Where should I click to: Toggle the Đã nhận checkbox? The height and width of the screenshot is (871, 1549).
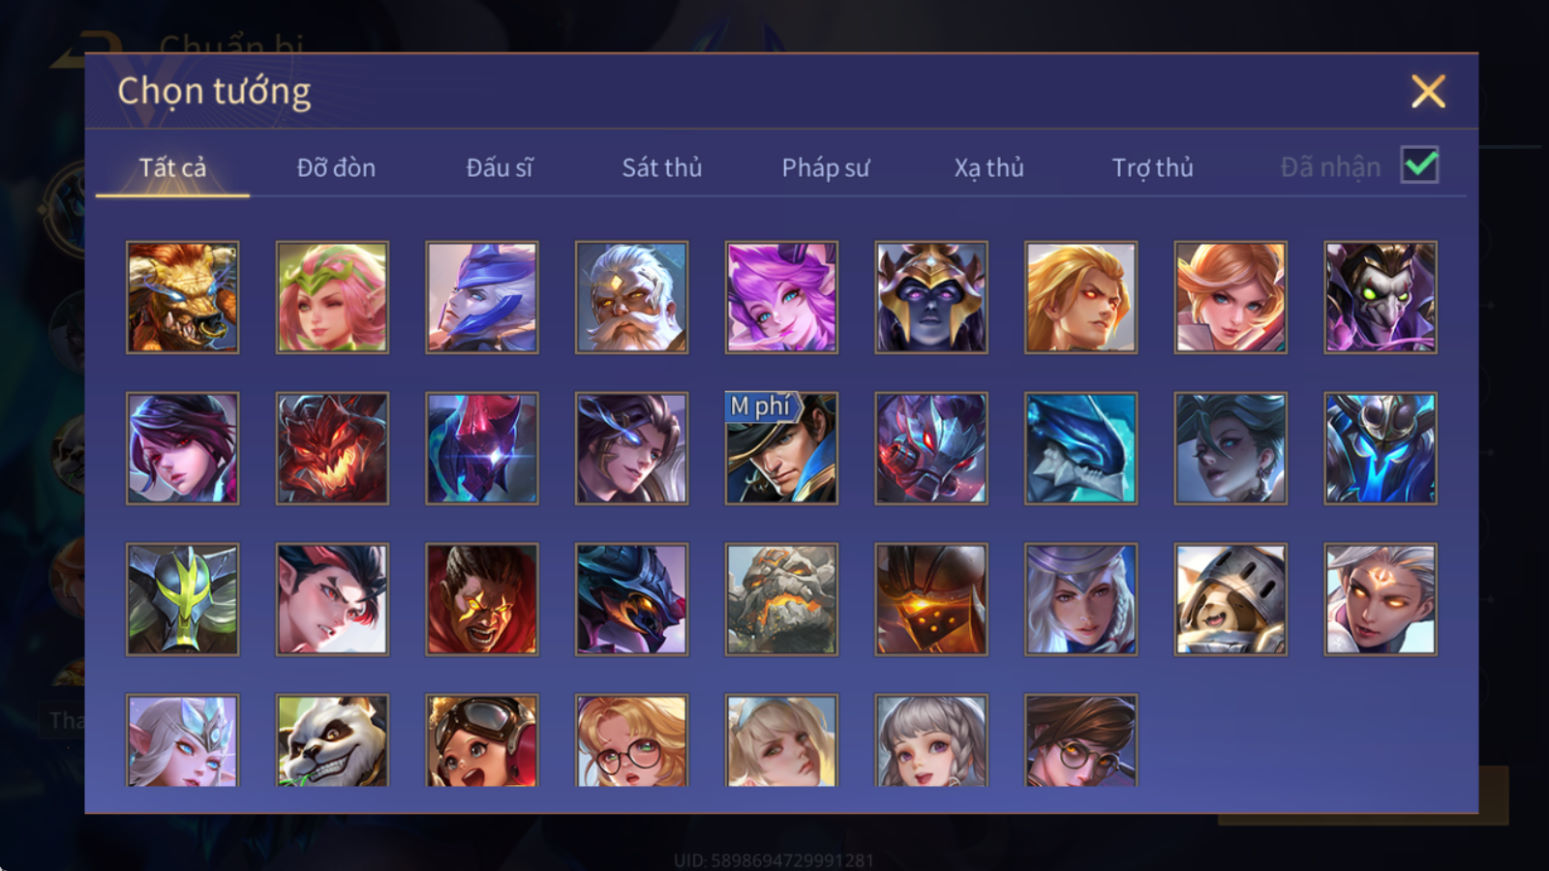point(1419,165)
